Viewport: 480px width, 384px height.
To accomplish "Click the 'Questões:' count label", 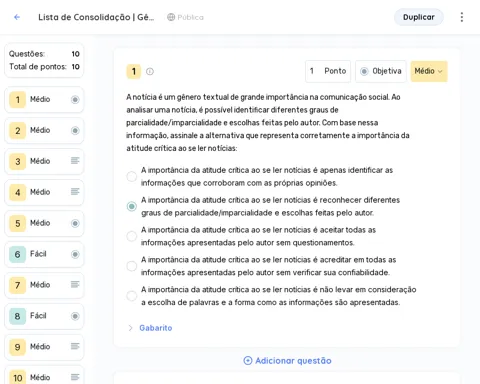I will pos(27,54).
